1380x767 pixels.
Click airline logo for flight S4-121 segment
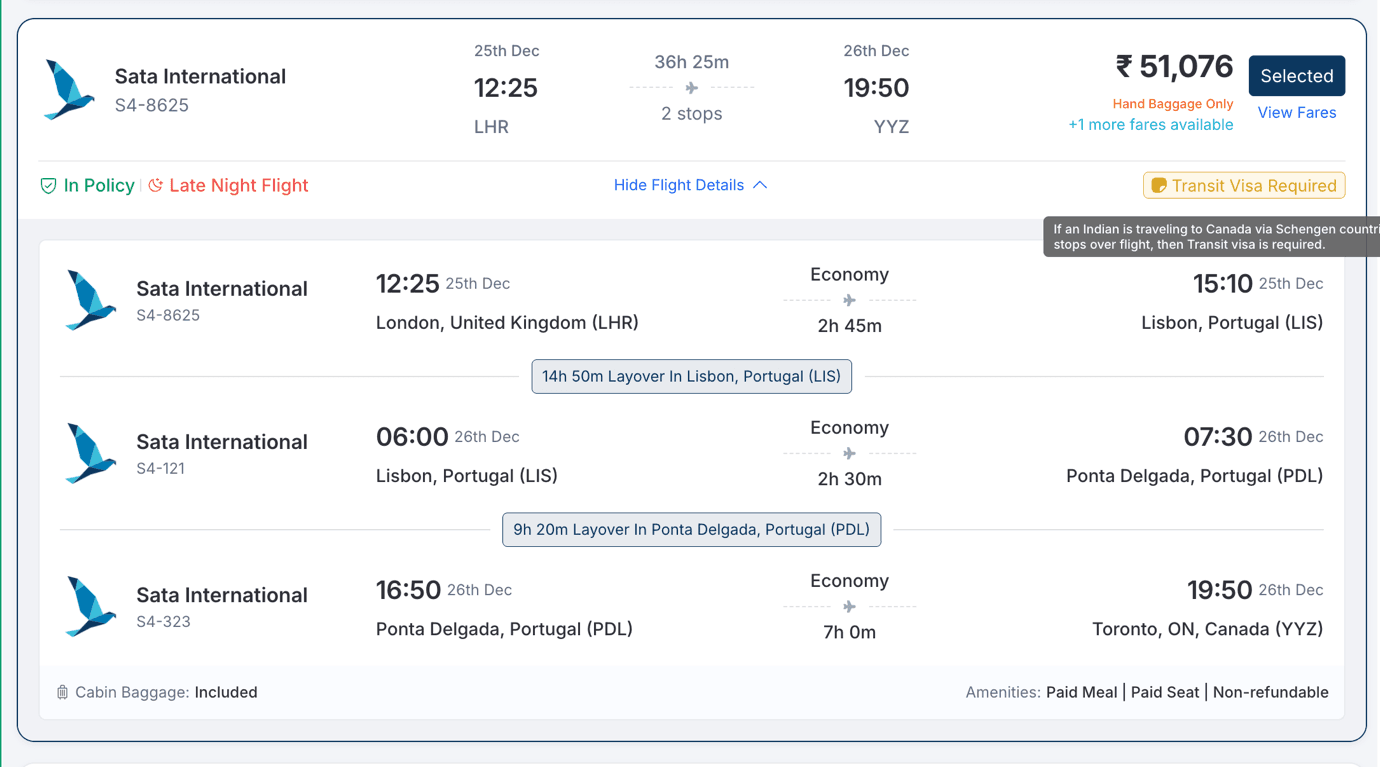pos(91,453)
